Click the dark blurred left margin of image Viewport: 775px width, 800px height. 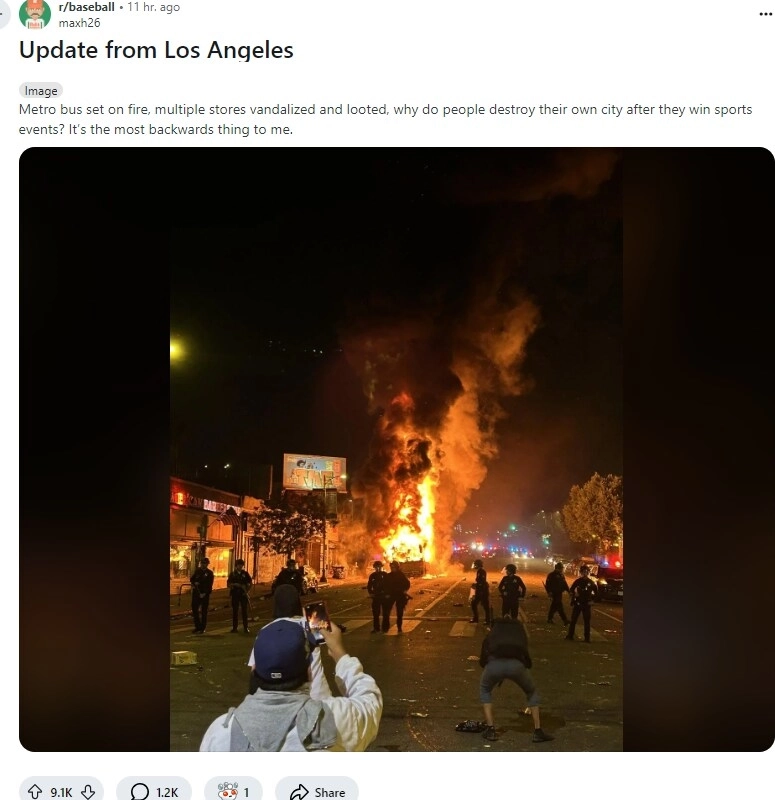coord(94,449)
